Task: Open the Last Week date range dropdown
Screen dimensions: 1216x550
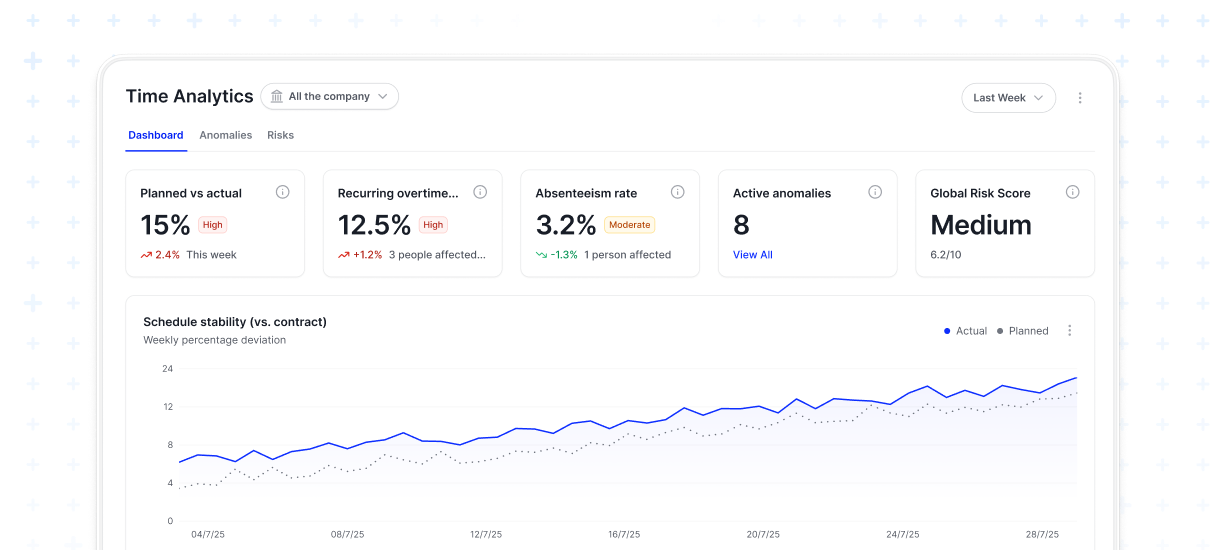Action: click(1008, 98)
